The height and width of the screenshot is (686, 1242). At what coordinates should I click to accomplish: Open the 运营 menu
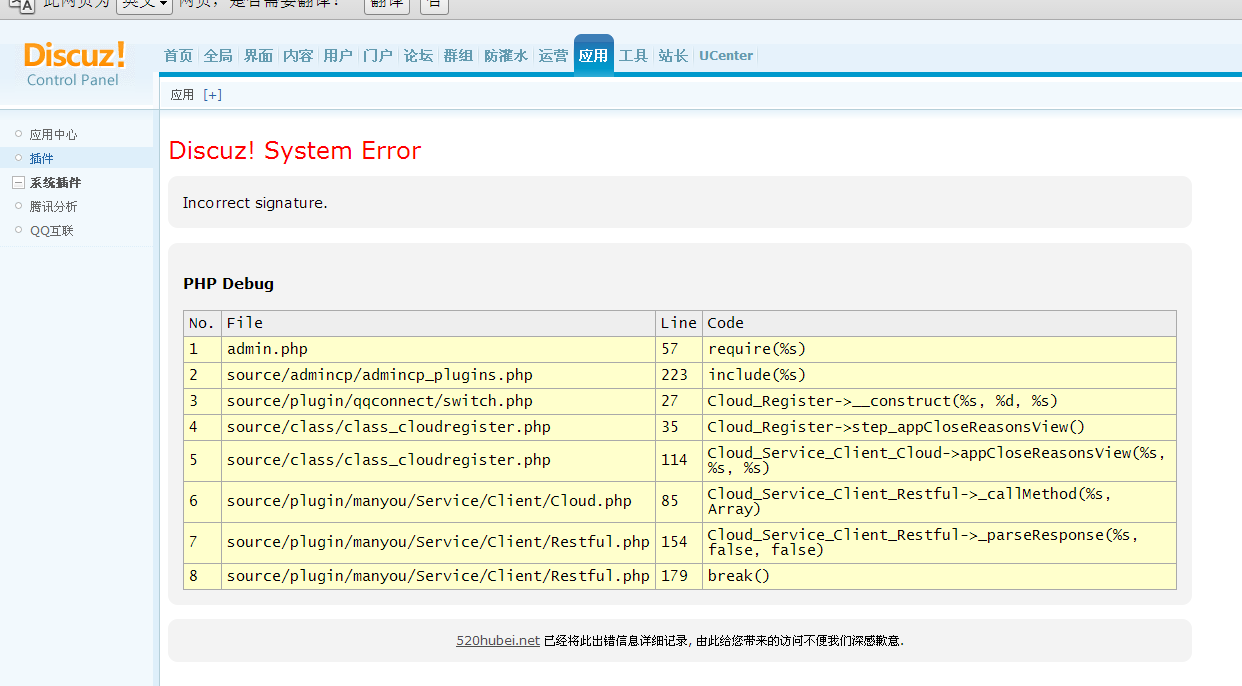(553, 56)
